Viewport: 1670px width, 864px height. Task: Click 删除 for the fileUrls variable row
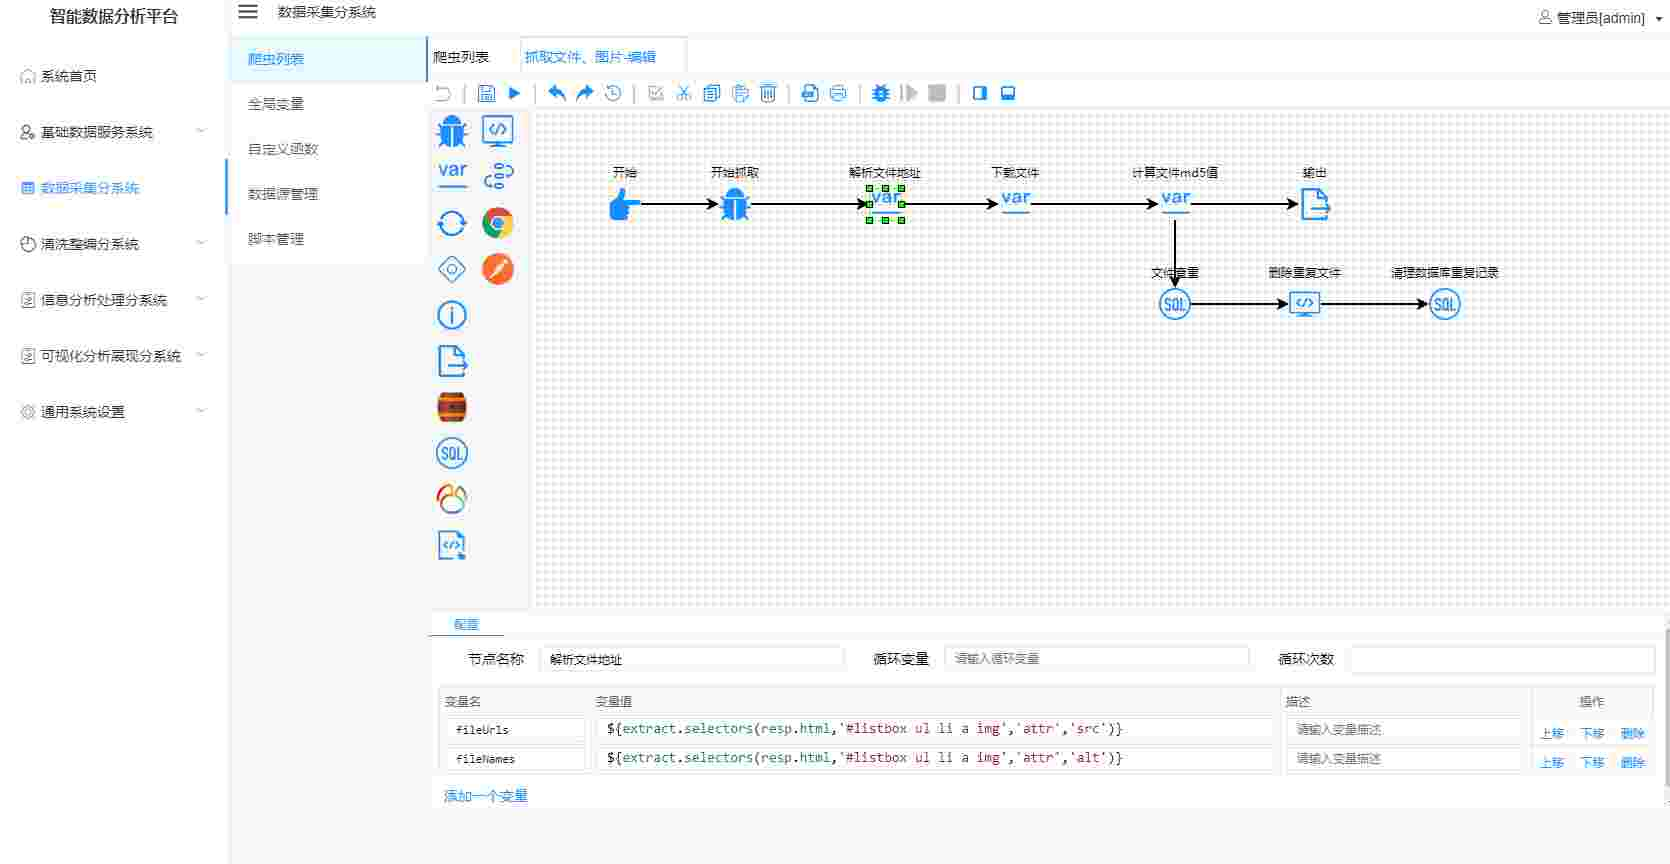pos(1632,733)
